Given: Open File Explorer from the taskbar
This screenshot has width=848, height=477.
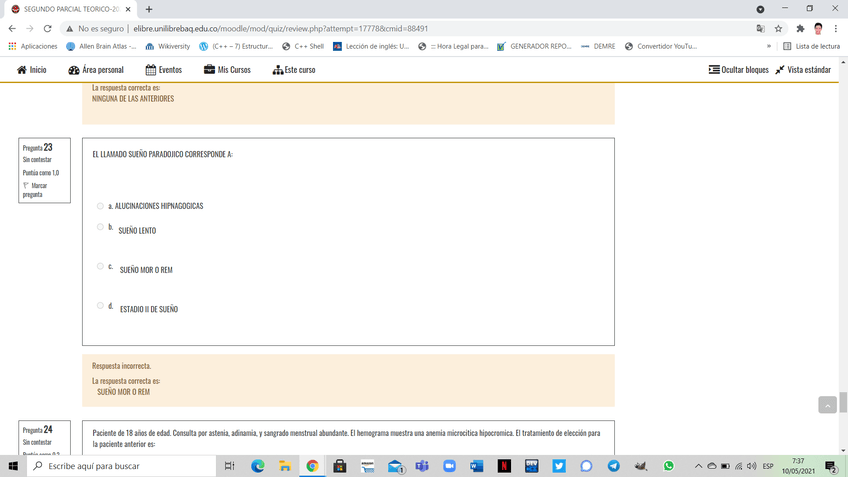Looking at the screenshot, I should (x=285, y=466).
